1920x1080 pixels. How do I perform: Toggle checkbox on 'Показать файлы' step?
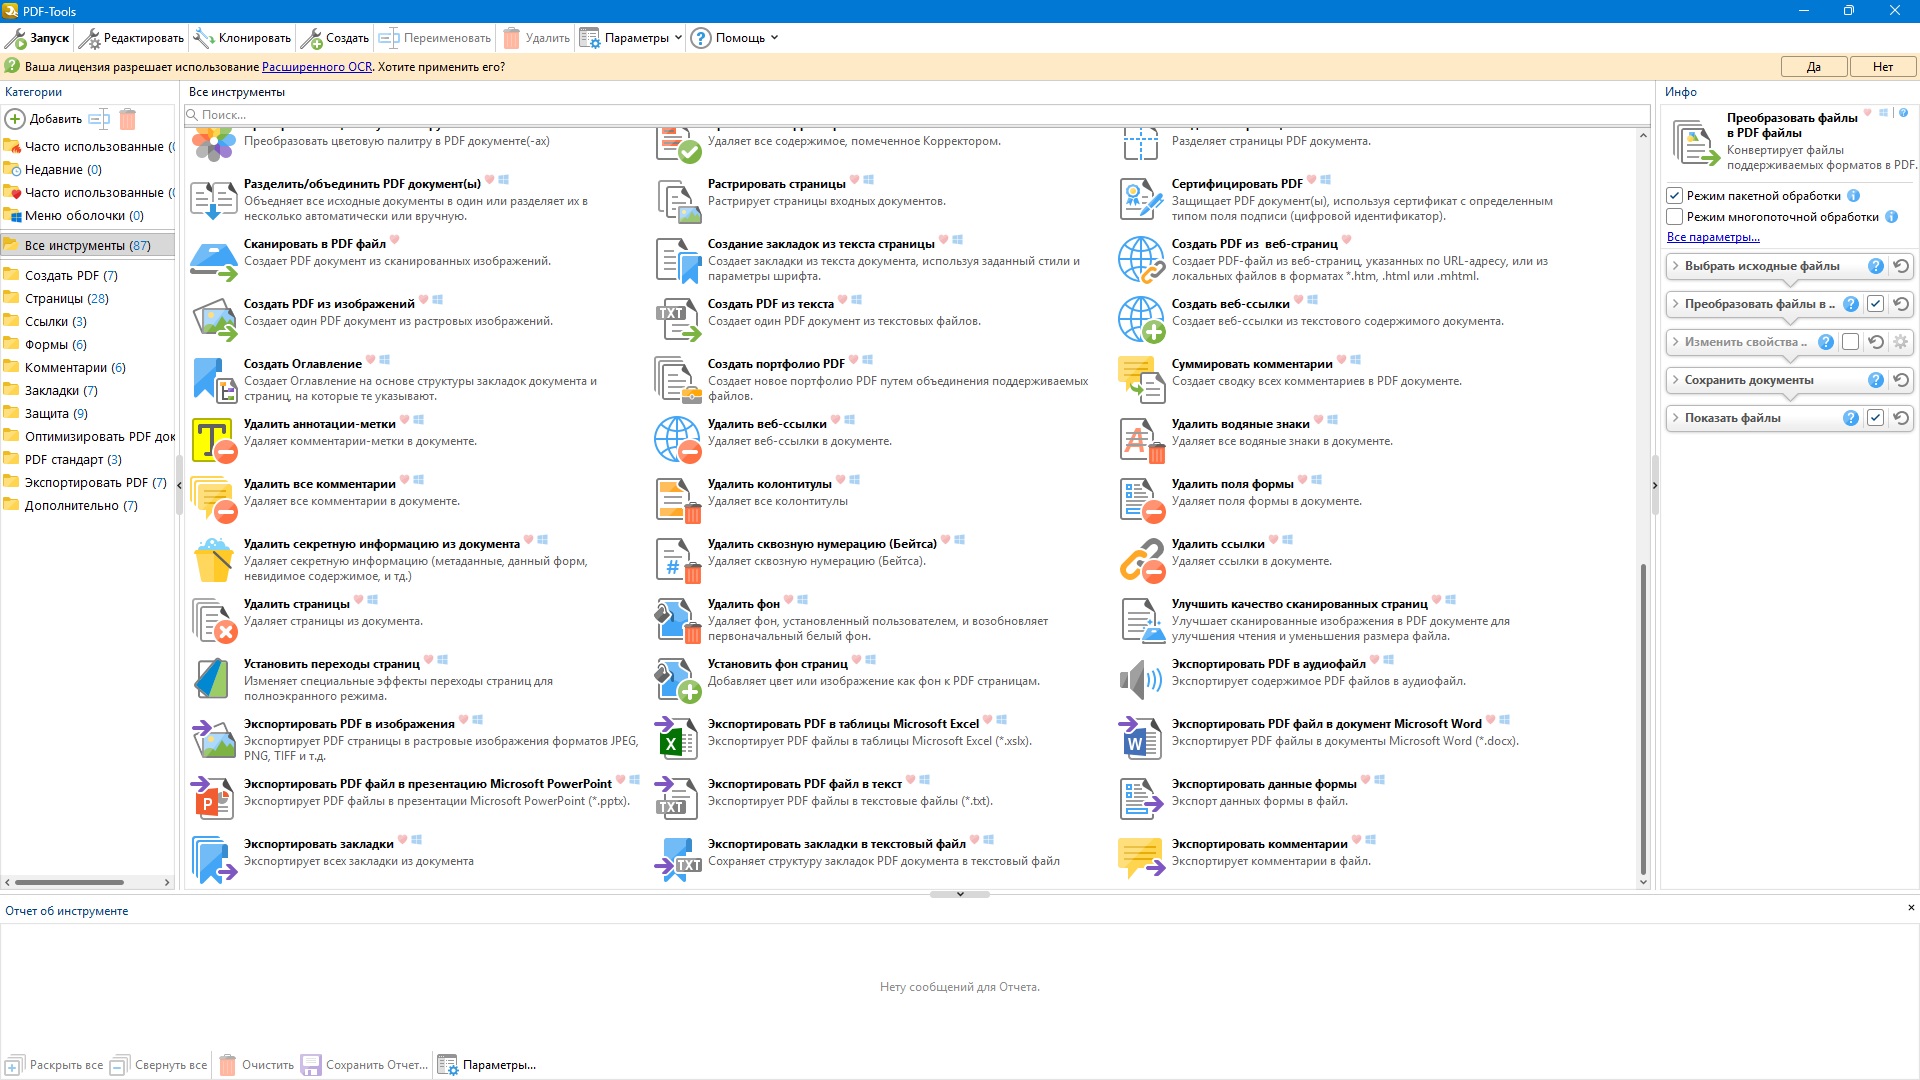point(1875,418)
